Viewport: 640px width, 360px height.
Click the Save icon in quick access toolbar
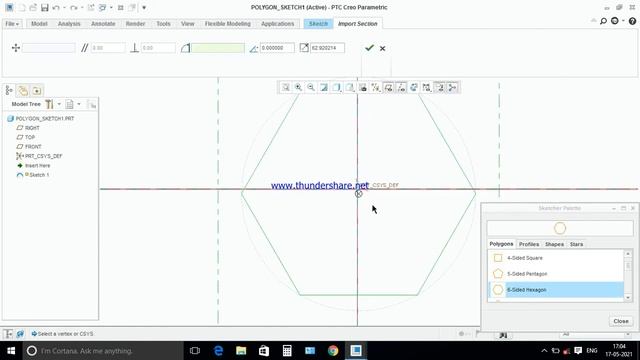44,7
